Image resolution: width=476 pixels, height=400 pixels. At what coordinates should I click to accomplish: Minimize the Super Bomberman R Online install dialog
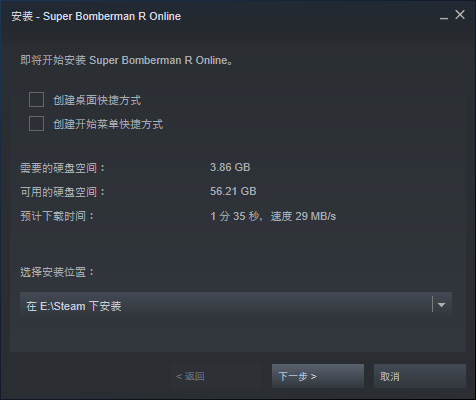click(x=444, y=16)
